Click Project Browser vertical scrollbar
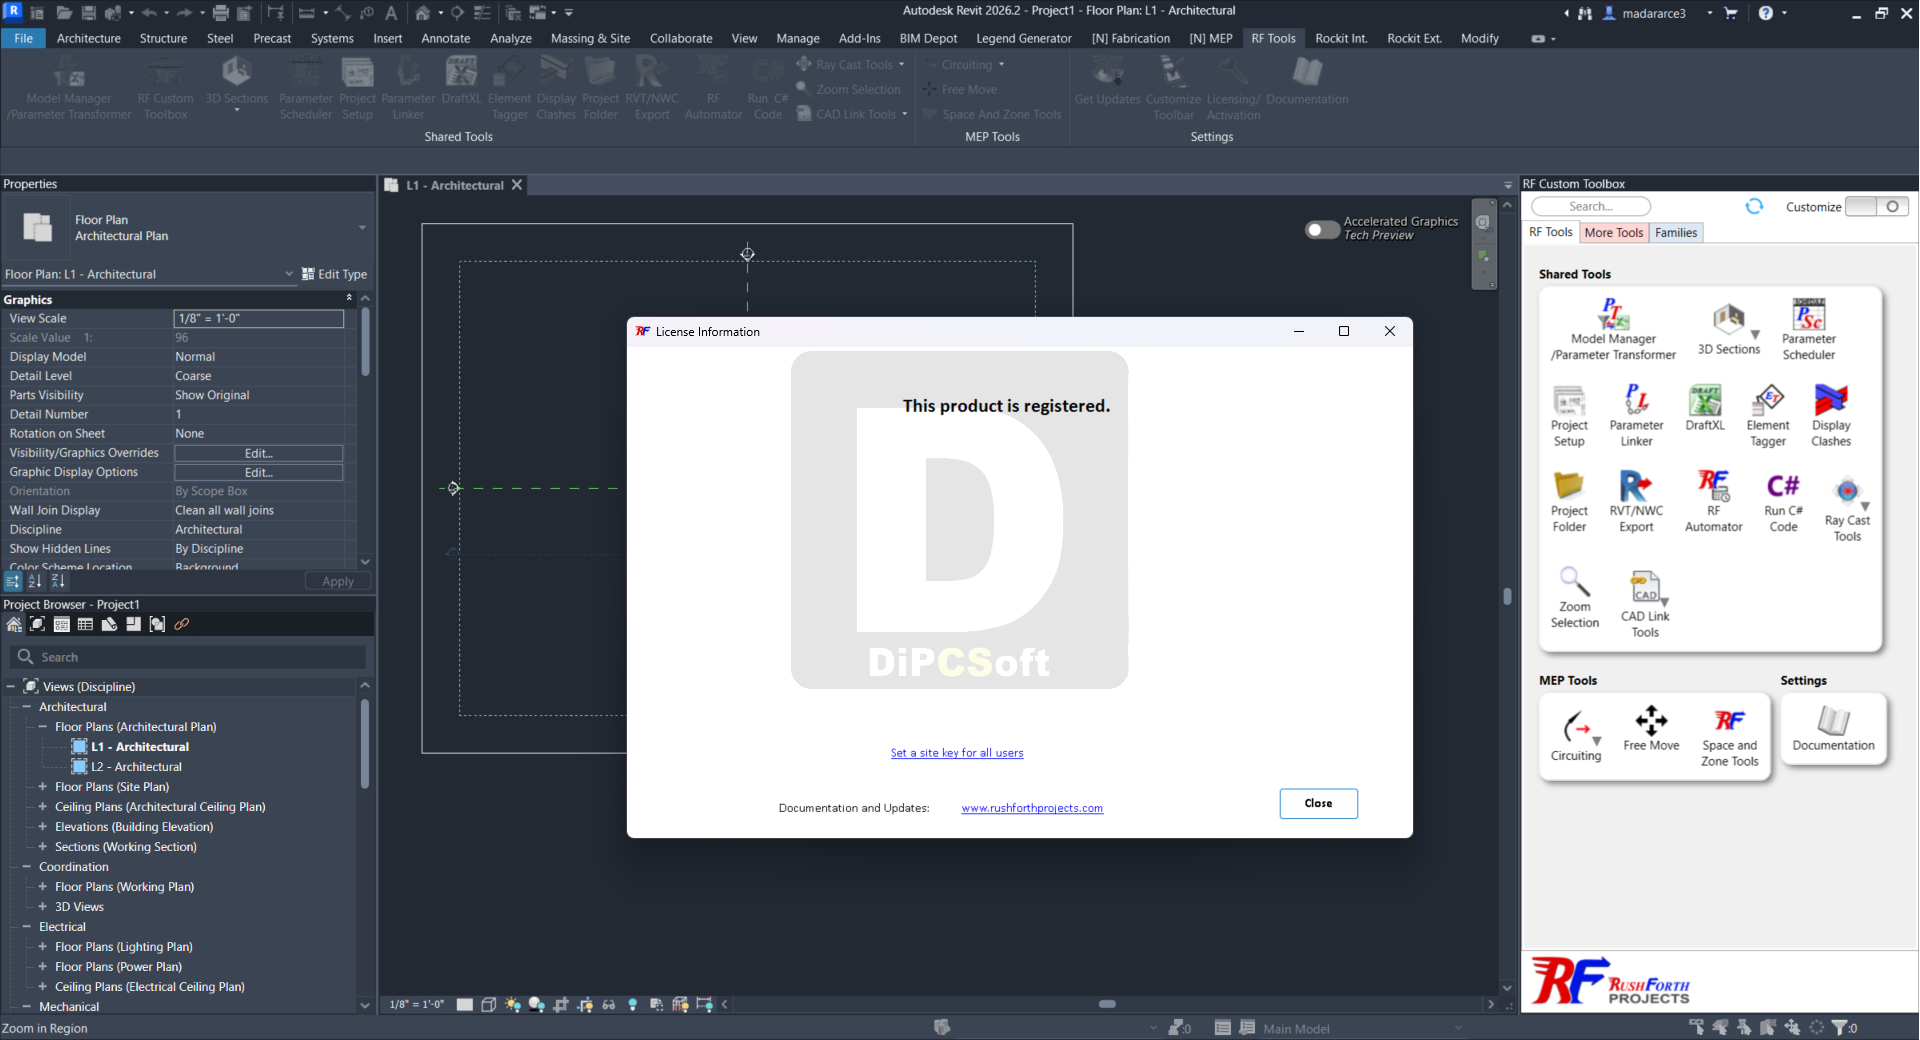The height and width of the screenshot is (1040, 1920). pyautogui.click(x=365, y=745)
